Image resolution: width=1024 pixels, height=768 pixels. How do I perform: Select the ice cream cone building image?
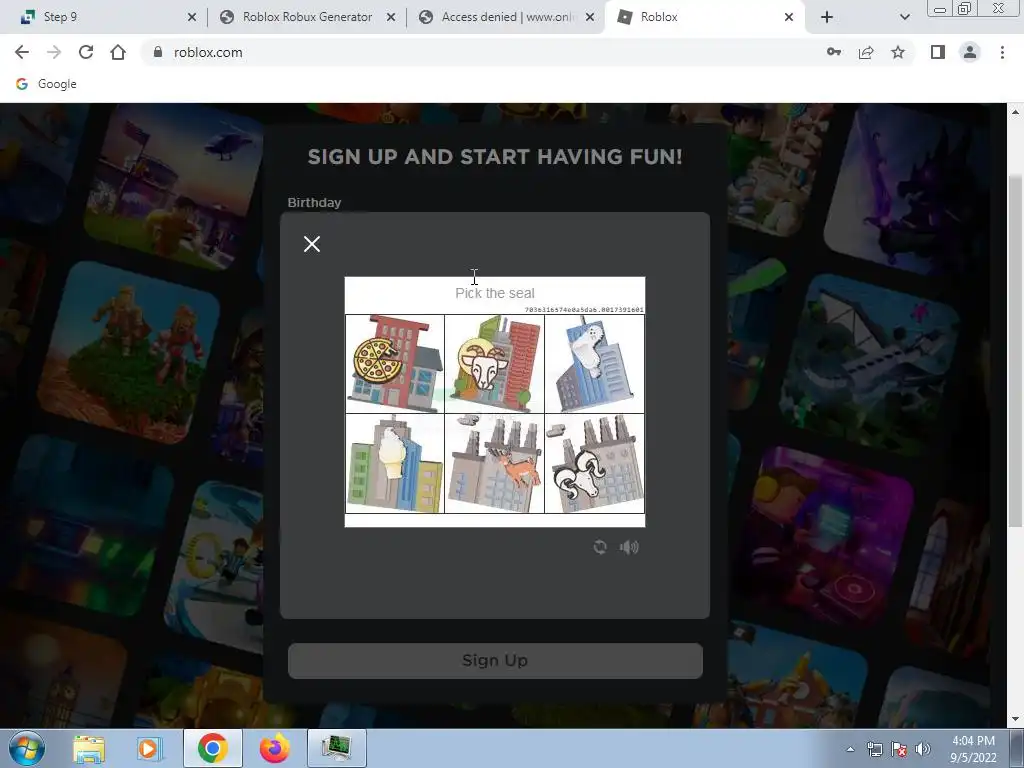click(x=395, y=464)
